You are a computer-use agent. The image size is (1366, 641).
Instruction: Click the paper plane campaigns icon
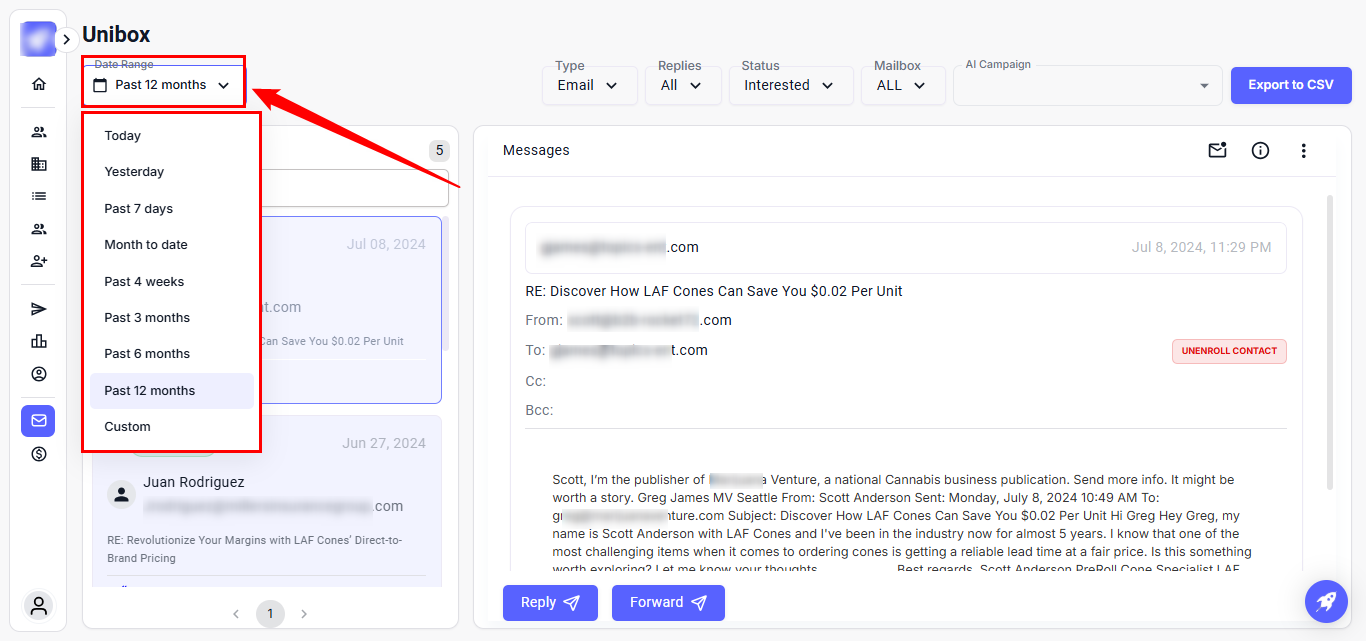pyautogui.click(x=39, y=309)
